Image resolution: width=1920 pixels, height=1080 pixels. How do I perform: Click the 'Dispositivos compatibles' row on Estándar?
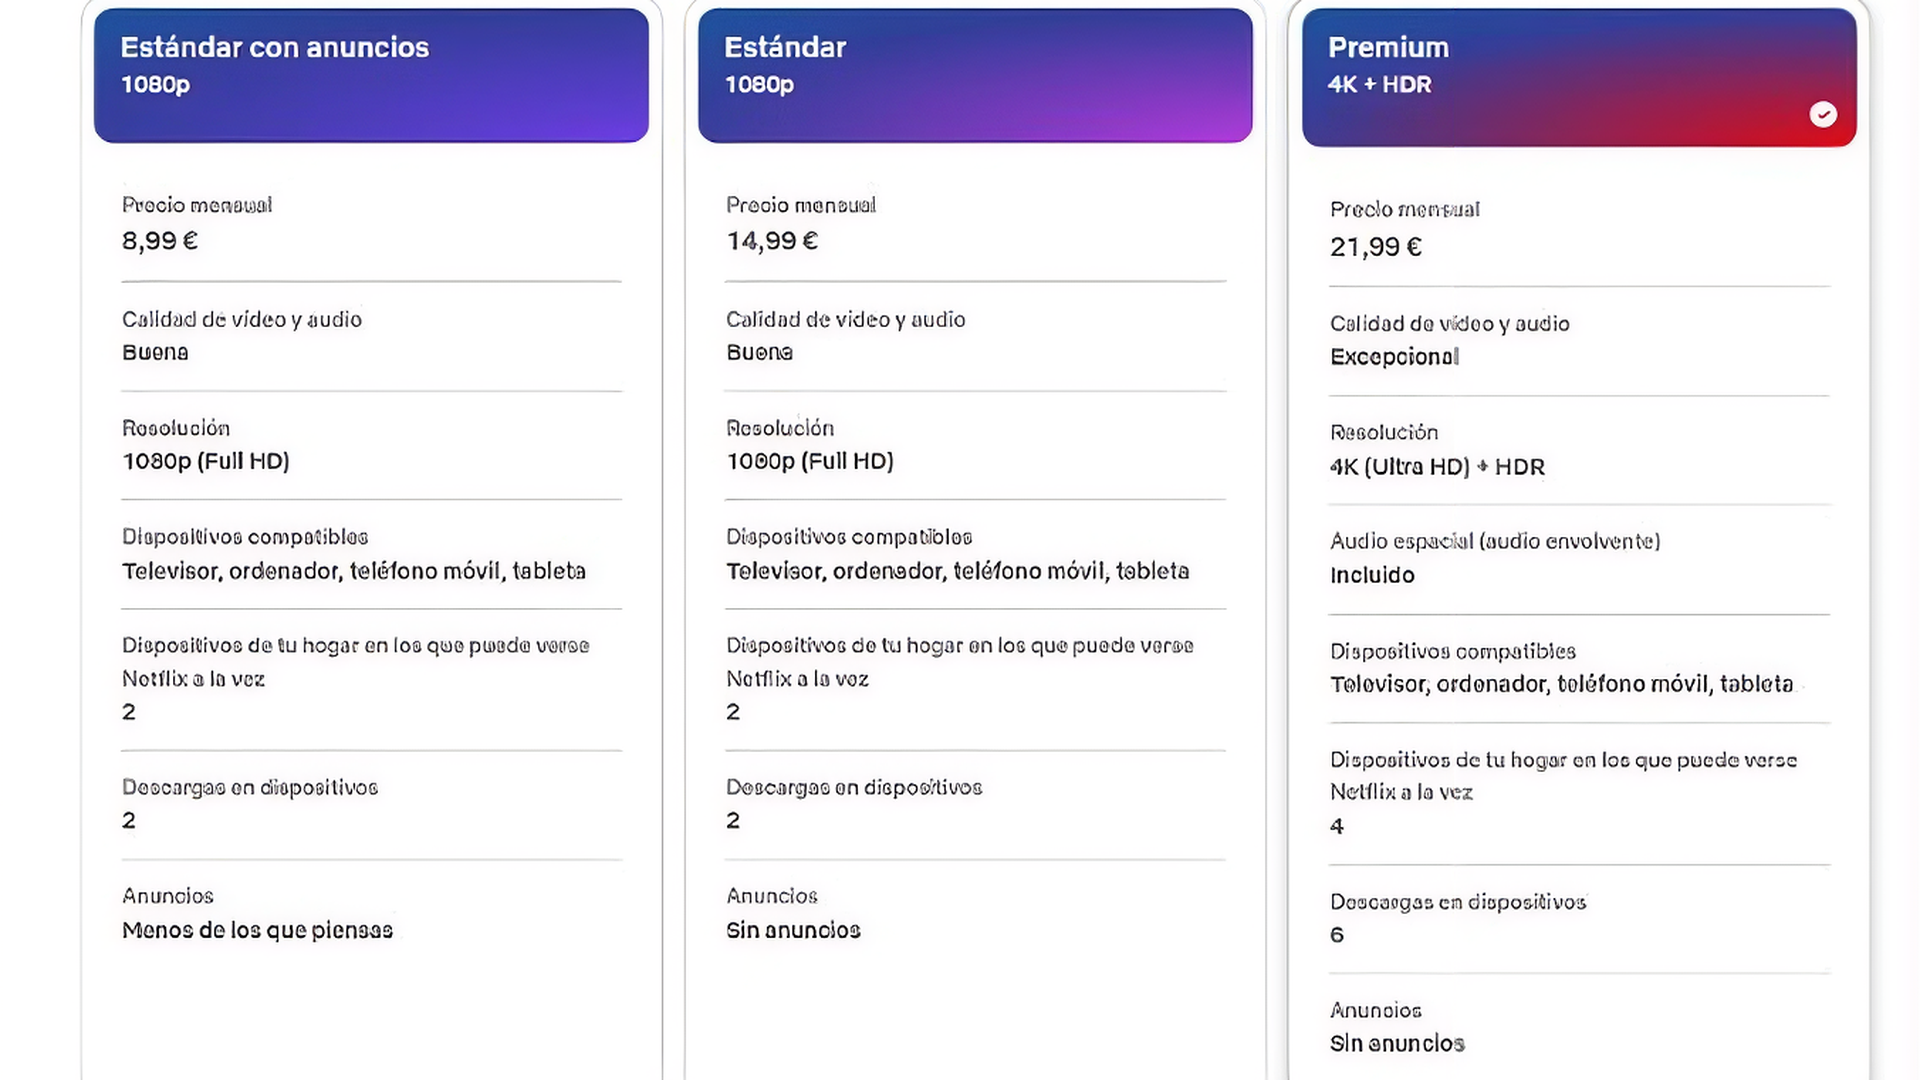[848, 537]
